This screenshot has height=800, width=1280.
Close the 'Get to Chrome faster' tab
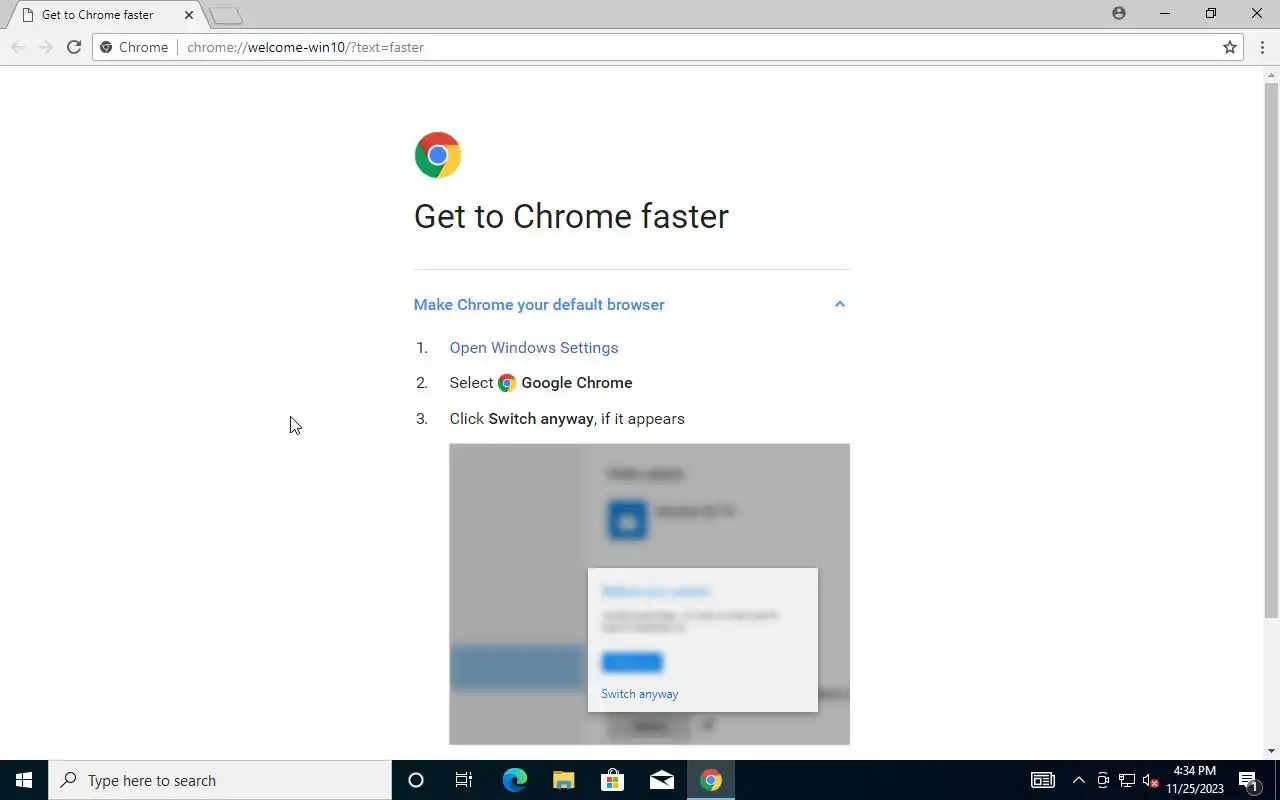point(188,15)
